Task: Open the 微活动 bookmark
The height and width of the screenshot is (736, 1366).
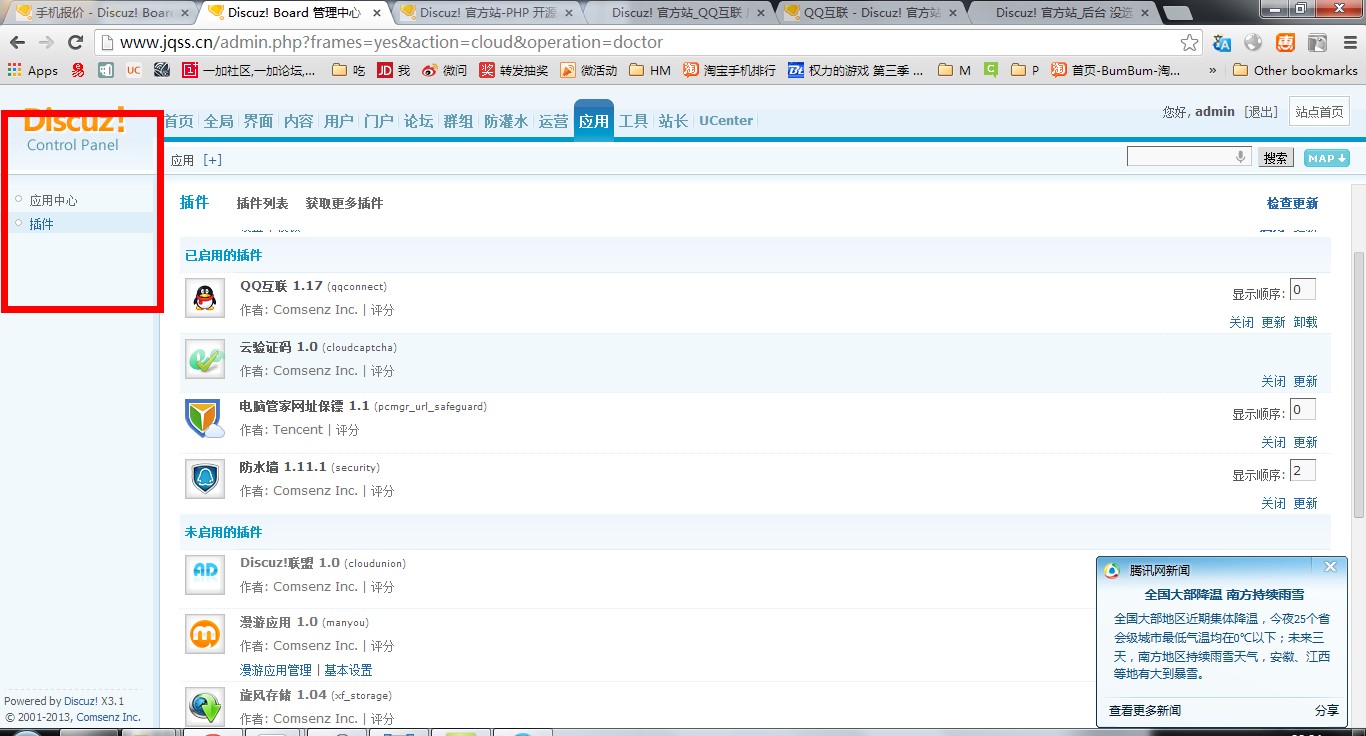Action: point(588,71)
